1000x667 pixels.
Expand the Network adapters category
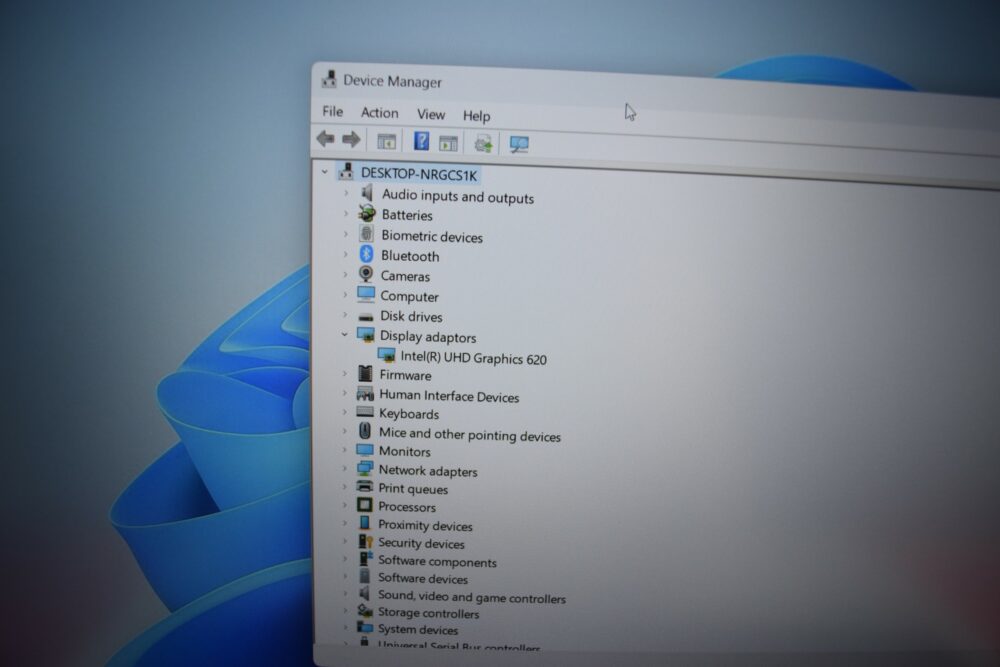click(344, 469)
